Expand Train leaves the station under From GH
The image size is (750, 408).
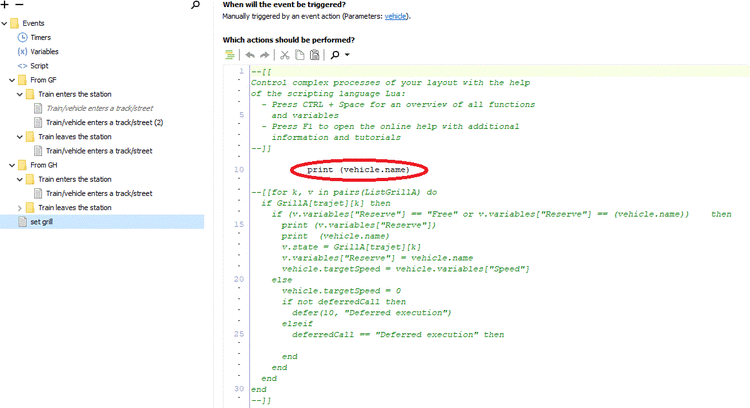(x=20, y=208)
